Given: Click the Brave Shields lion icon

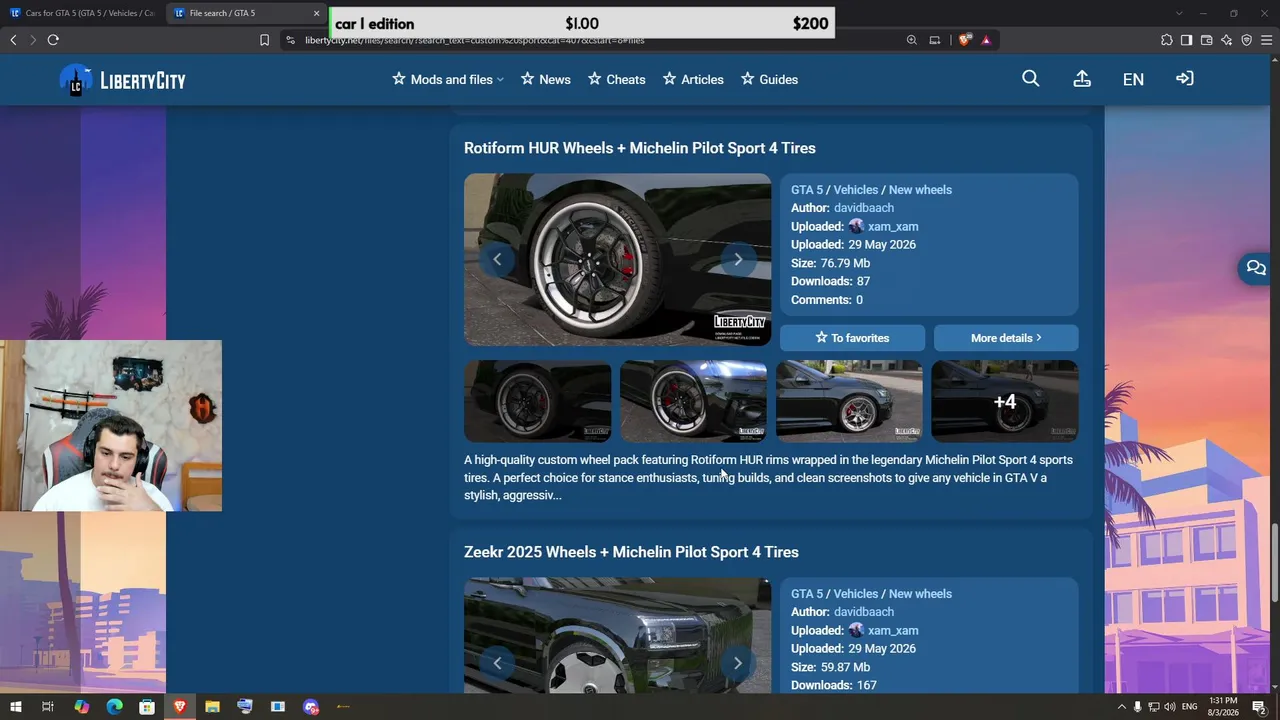Looking at the screenshot, I should [x=964, y=40].
